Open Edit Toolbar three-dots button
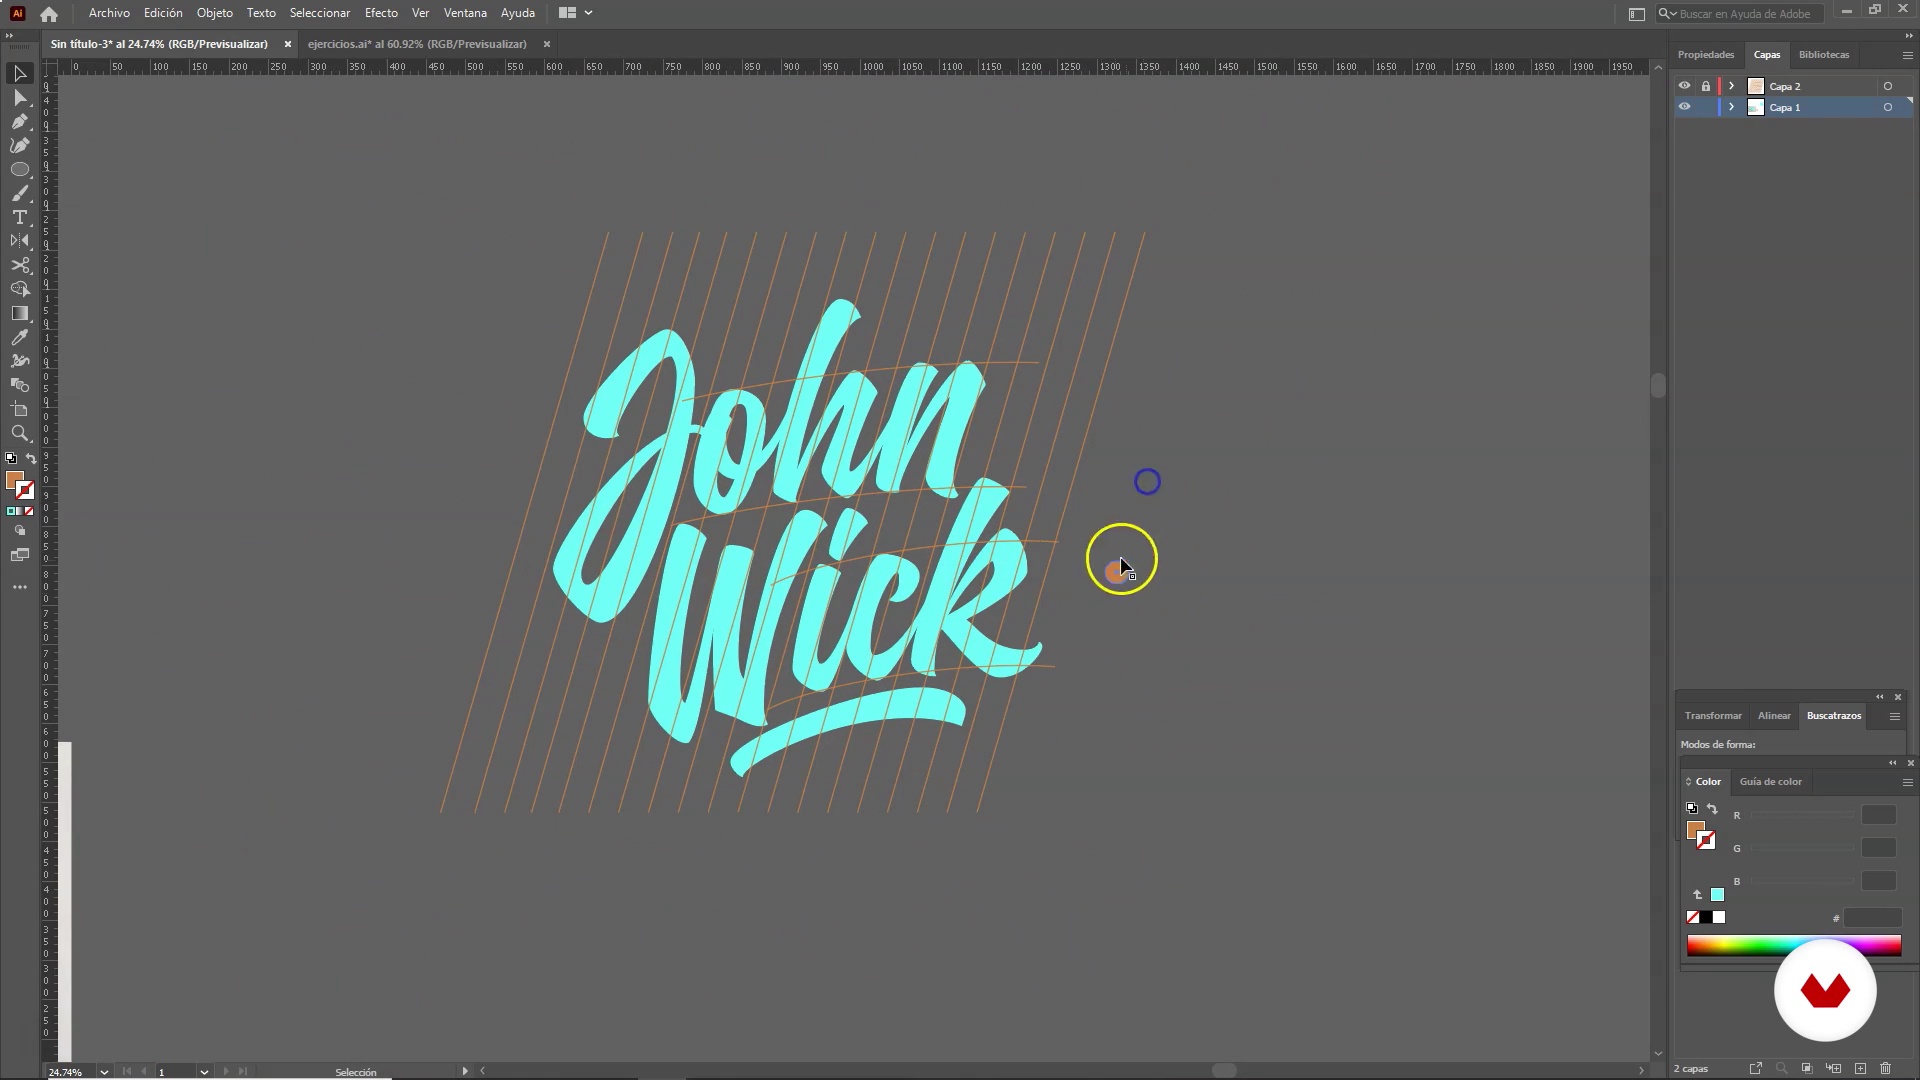 pyautogui.click(x=20, y=588)
